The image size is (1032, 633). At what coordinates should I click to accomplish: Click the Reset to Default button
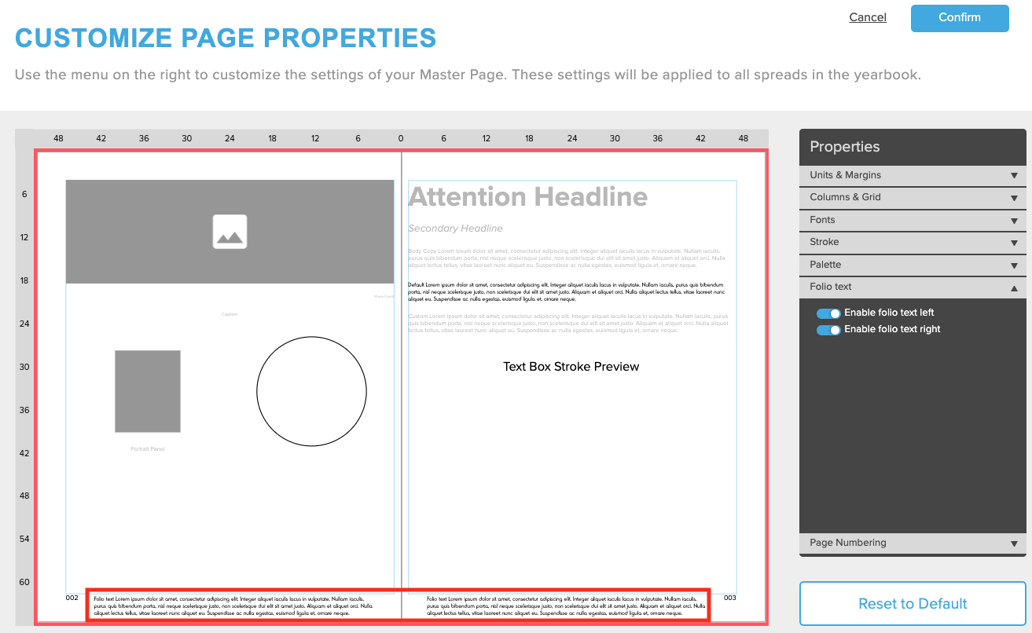[x=911, y=603]
